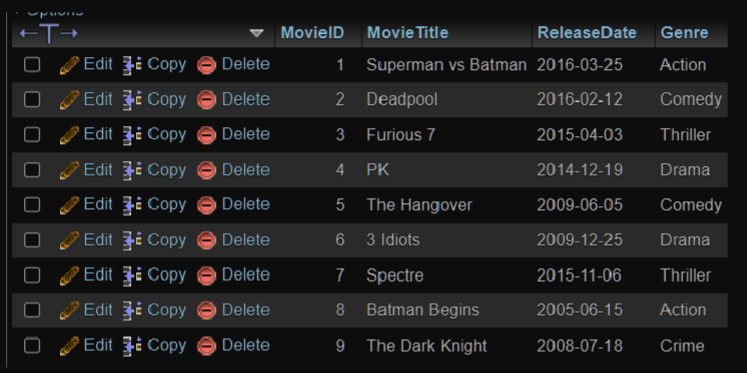This screenshot has height=373, width=747.
Task: Tick the checkbox beside The Dark Knight
Action: [32, 345]
